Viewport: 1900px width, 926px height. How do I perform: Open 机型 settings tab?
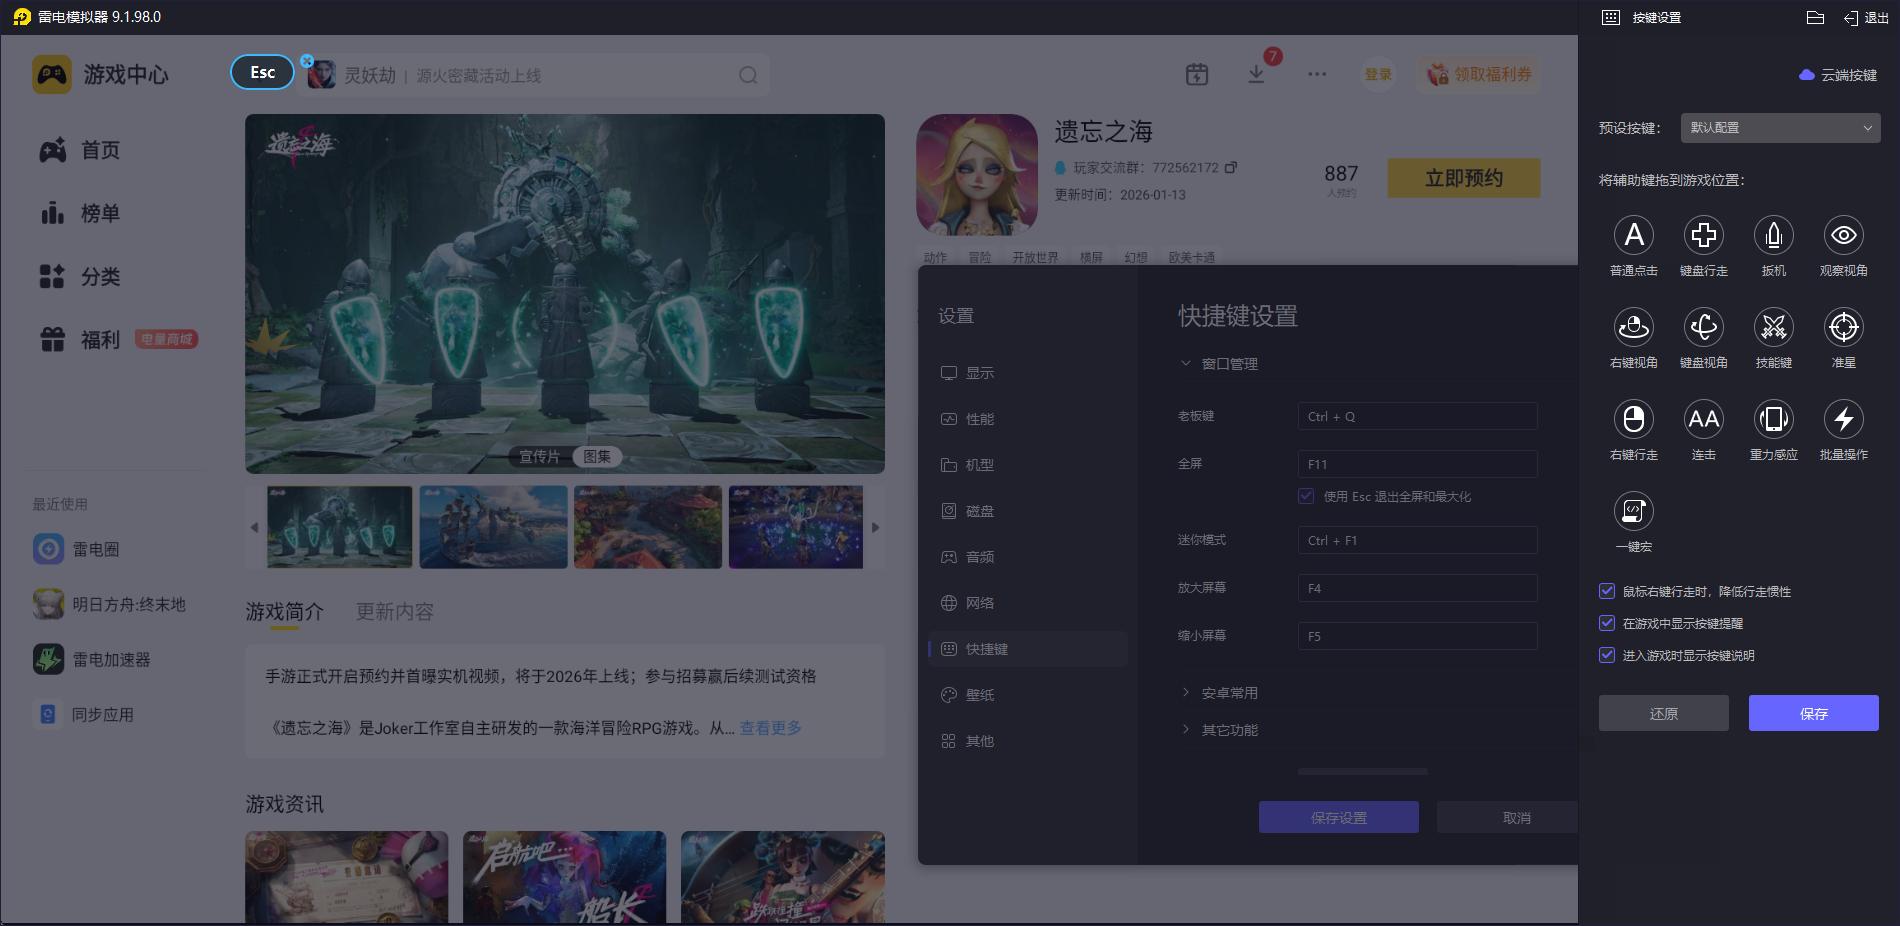click(x=1028, y=465)
